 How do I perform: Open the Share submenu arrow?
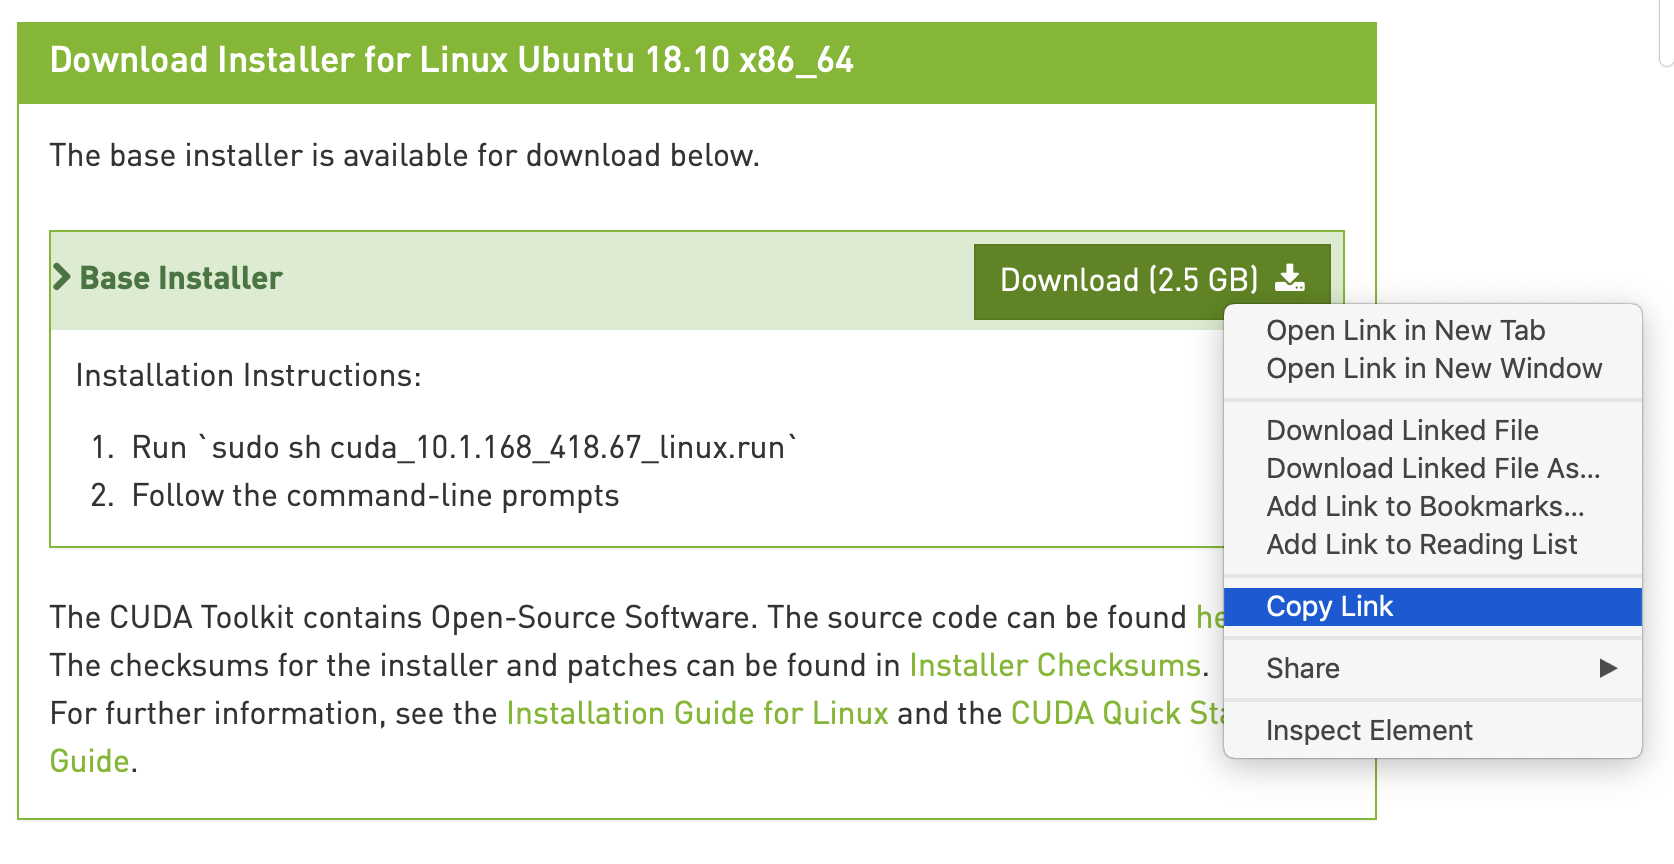coord(1607,668)
